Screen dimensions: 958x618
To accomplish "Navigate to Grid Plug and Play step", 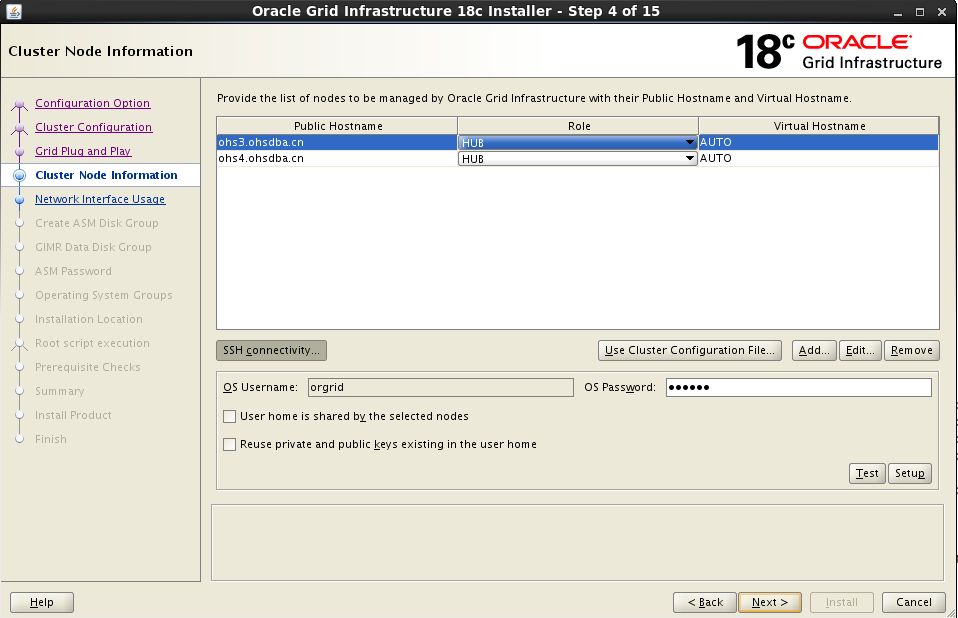I will [x=83, y=151].
